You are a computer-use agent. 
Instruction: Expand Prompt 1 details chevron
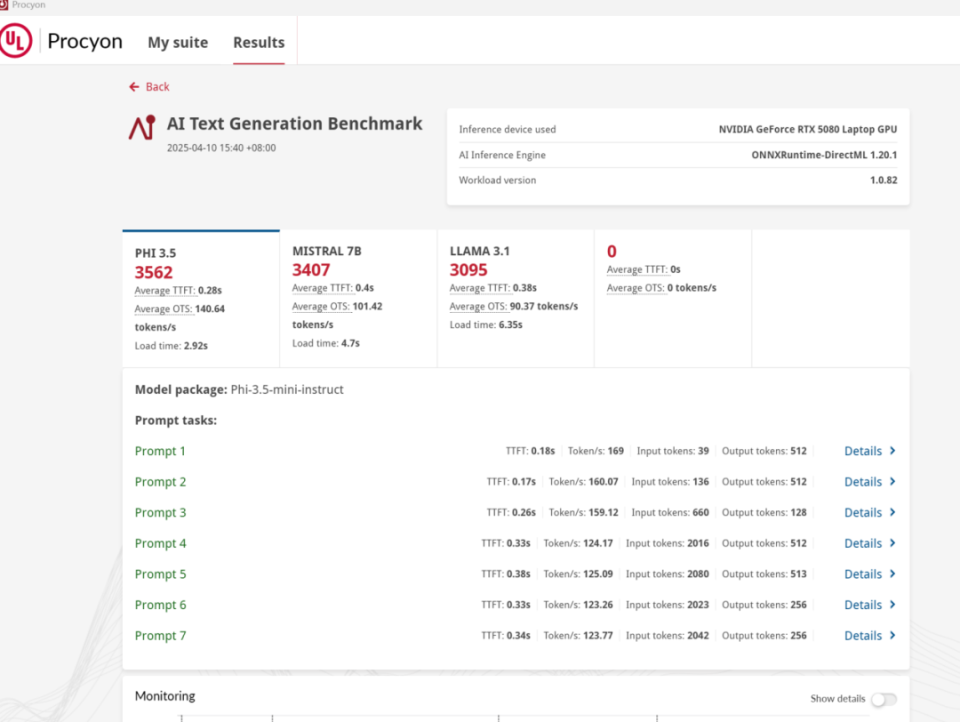pos(893,451)
